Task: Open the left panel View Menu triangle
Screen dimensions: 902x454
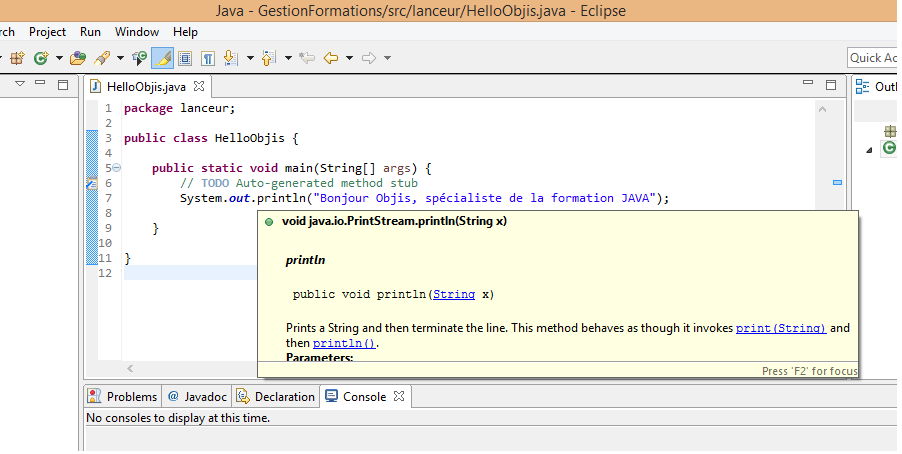Action: click(20, 84)
